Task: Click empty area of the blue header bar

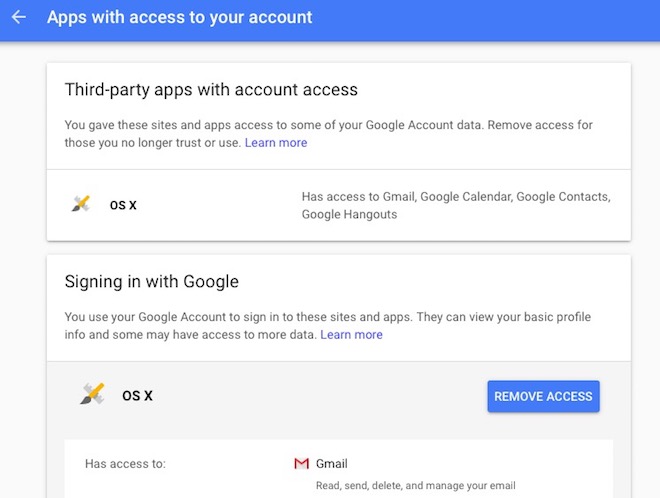Action: coord(500,18)
